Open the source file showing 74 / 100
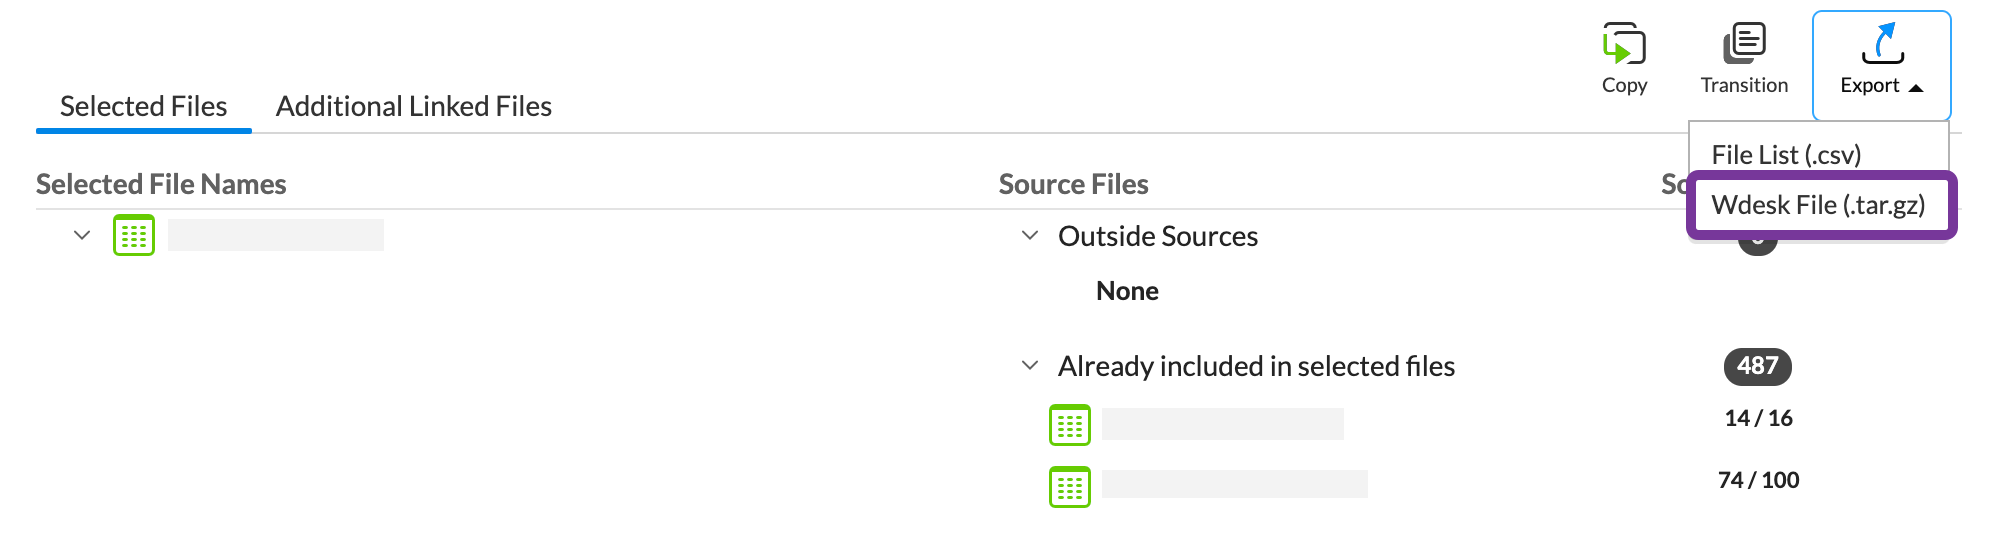Screen dimensions: 2000x550 [x=1234, y=485]
